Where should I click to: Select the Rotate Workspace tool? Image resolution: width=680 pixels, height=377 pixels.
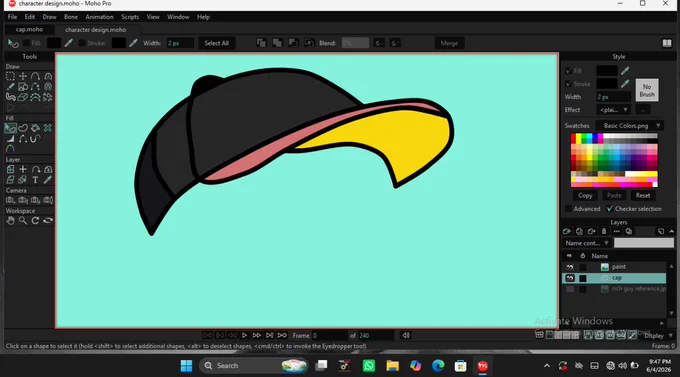click(36, 220)
